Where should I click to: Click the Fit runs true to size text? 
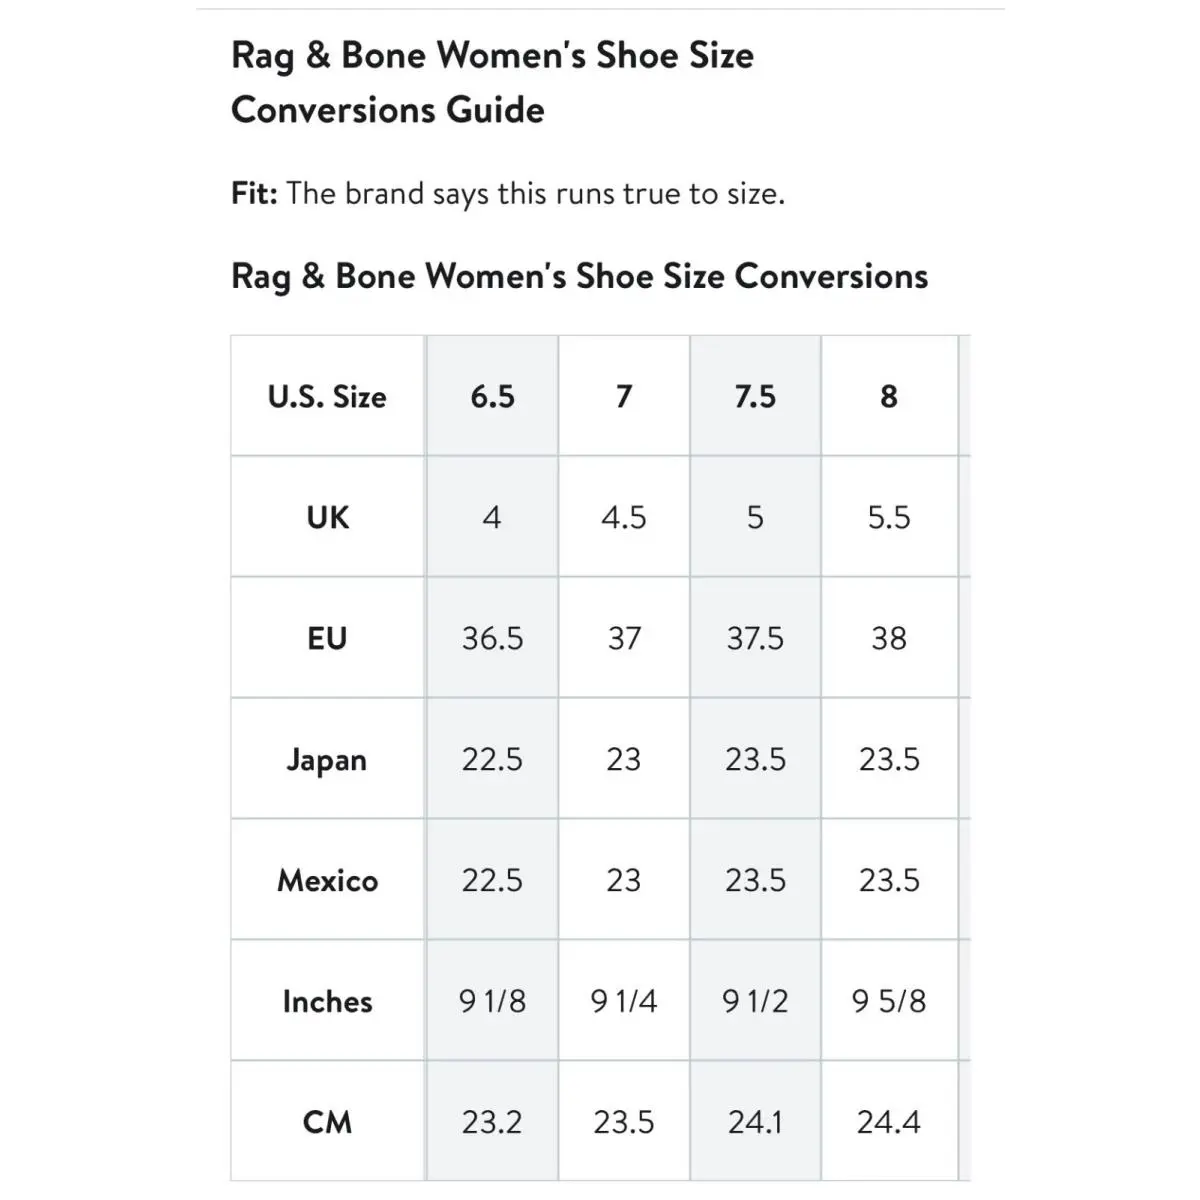508,193
